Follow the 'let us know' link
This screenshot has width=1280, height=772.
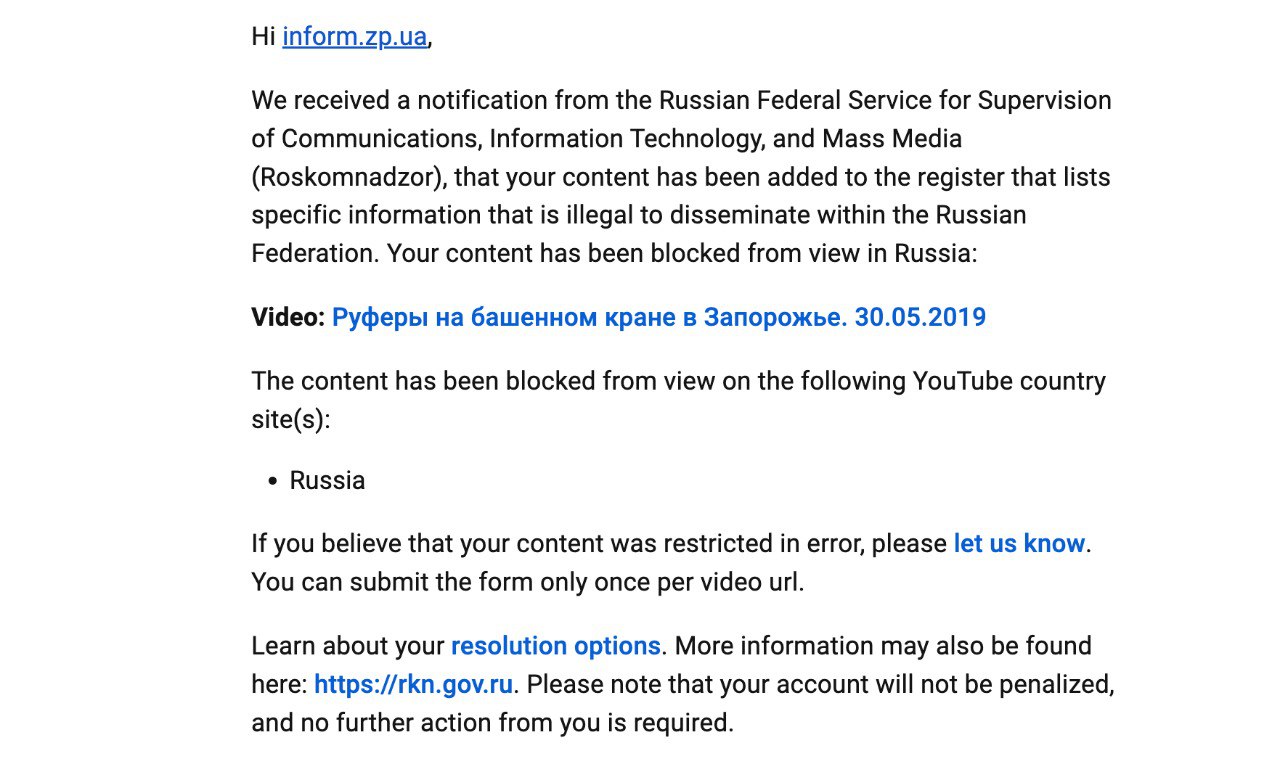[x=1019, y=544]
